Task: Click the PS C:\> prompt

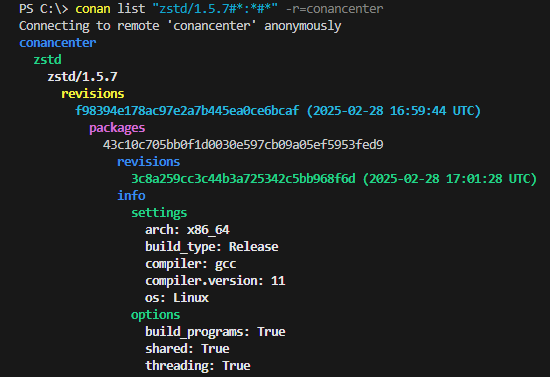Action: pos(43,8)
